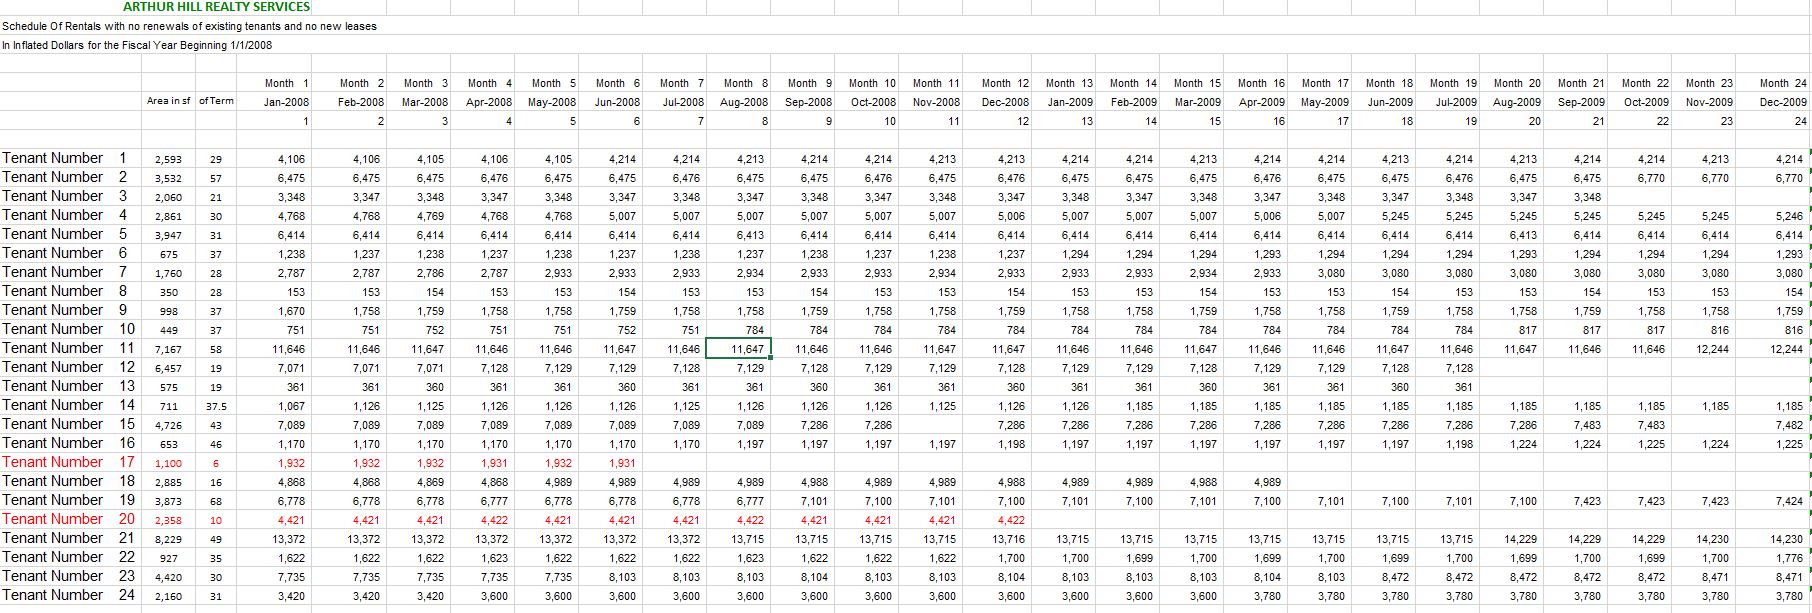This screenshot has width=1812, height=613.
Task: Click Tenant Number 10 Aug-2008 value 784
Action: [755, 330]
